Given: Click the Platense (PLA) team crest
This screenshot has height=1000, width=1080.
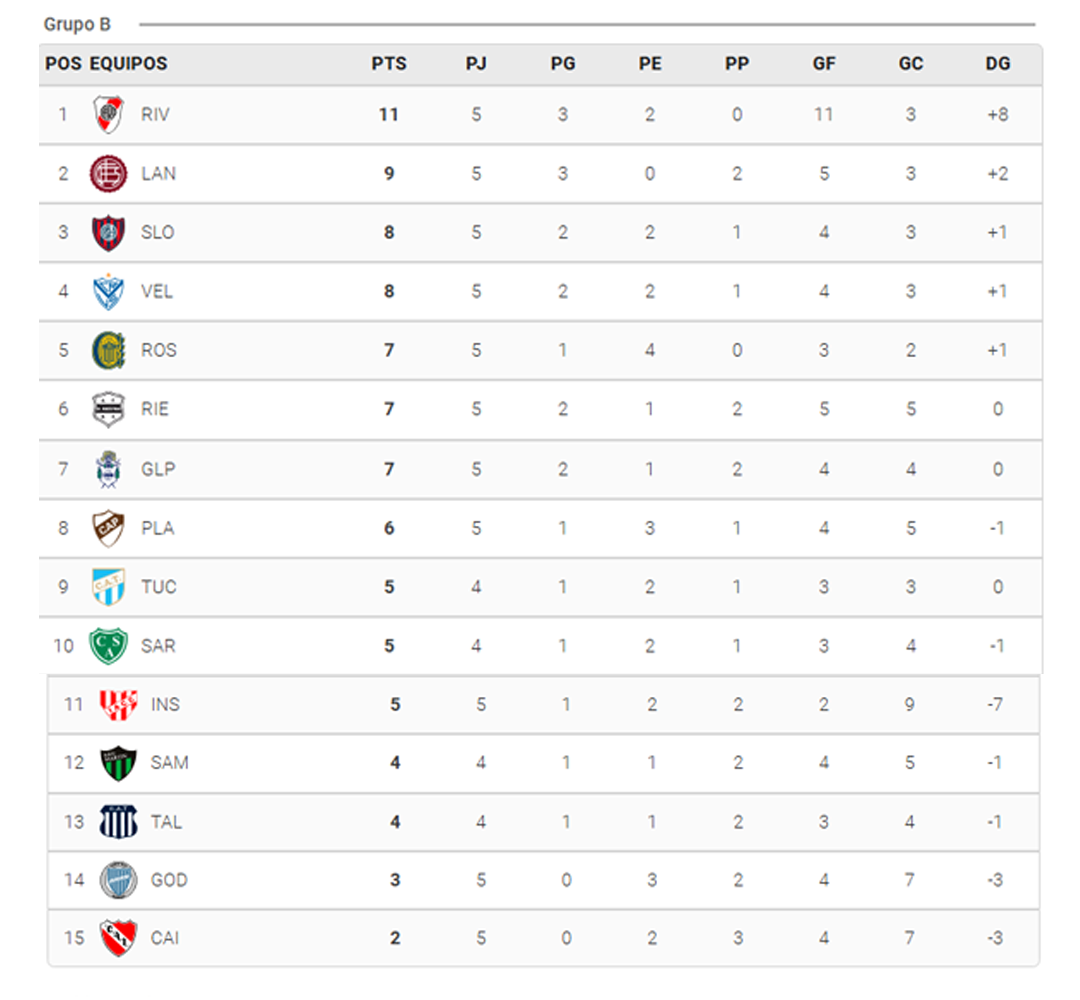Looking at the screenshot, I should click(x=107, y=528).
